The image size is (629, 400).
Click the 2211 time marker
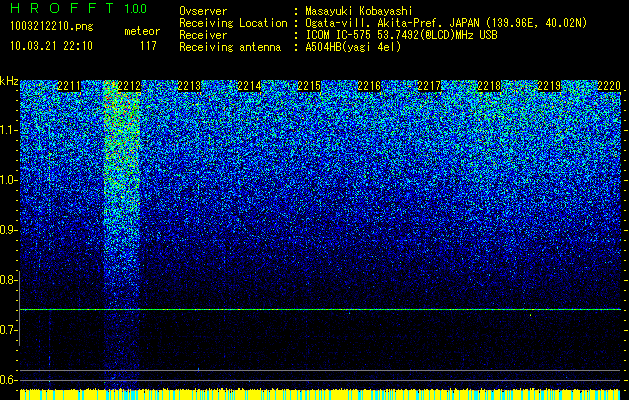[69, 86]
